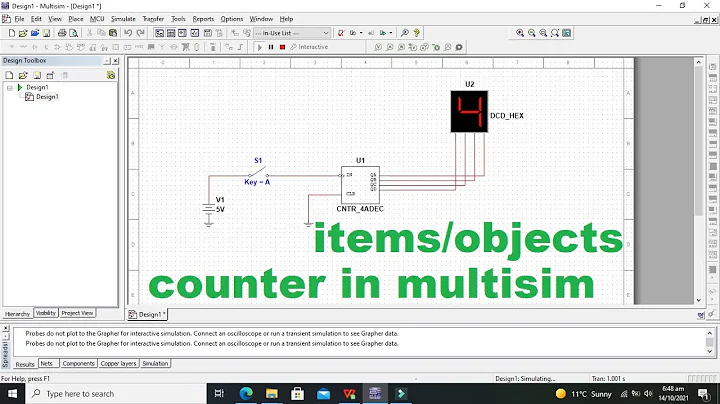Image resolution: width=720 pixels, height=404 pixels.
Task: Click the Zoom In icon
Action: [520, 33]
